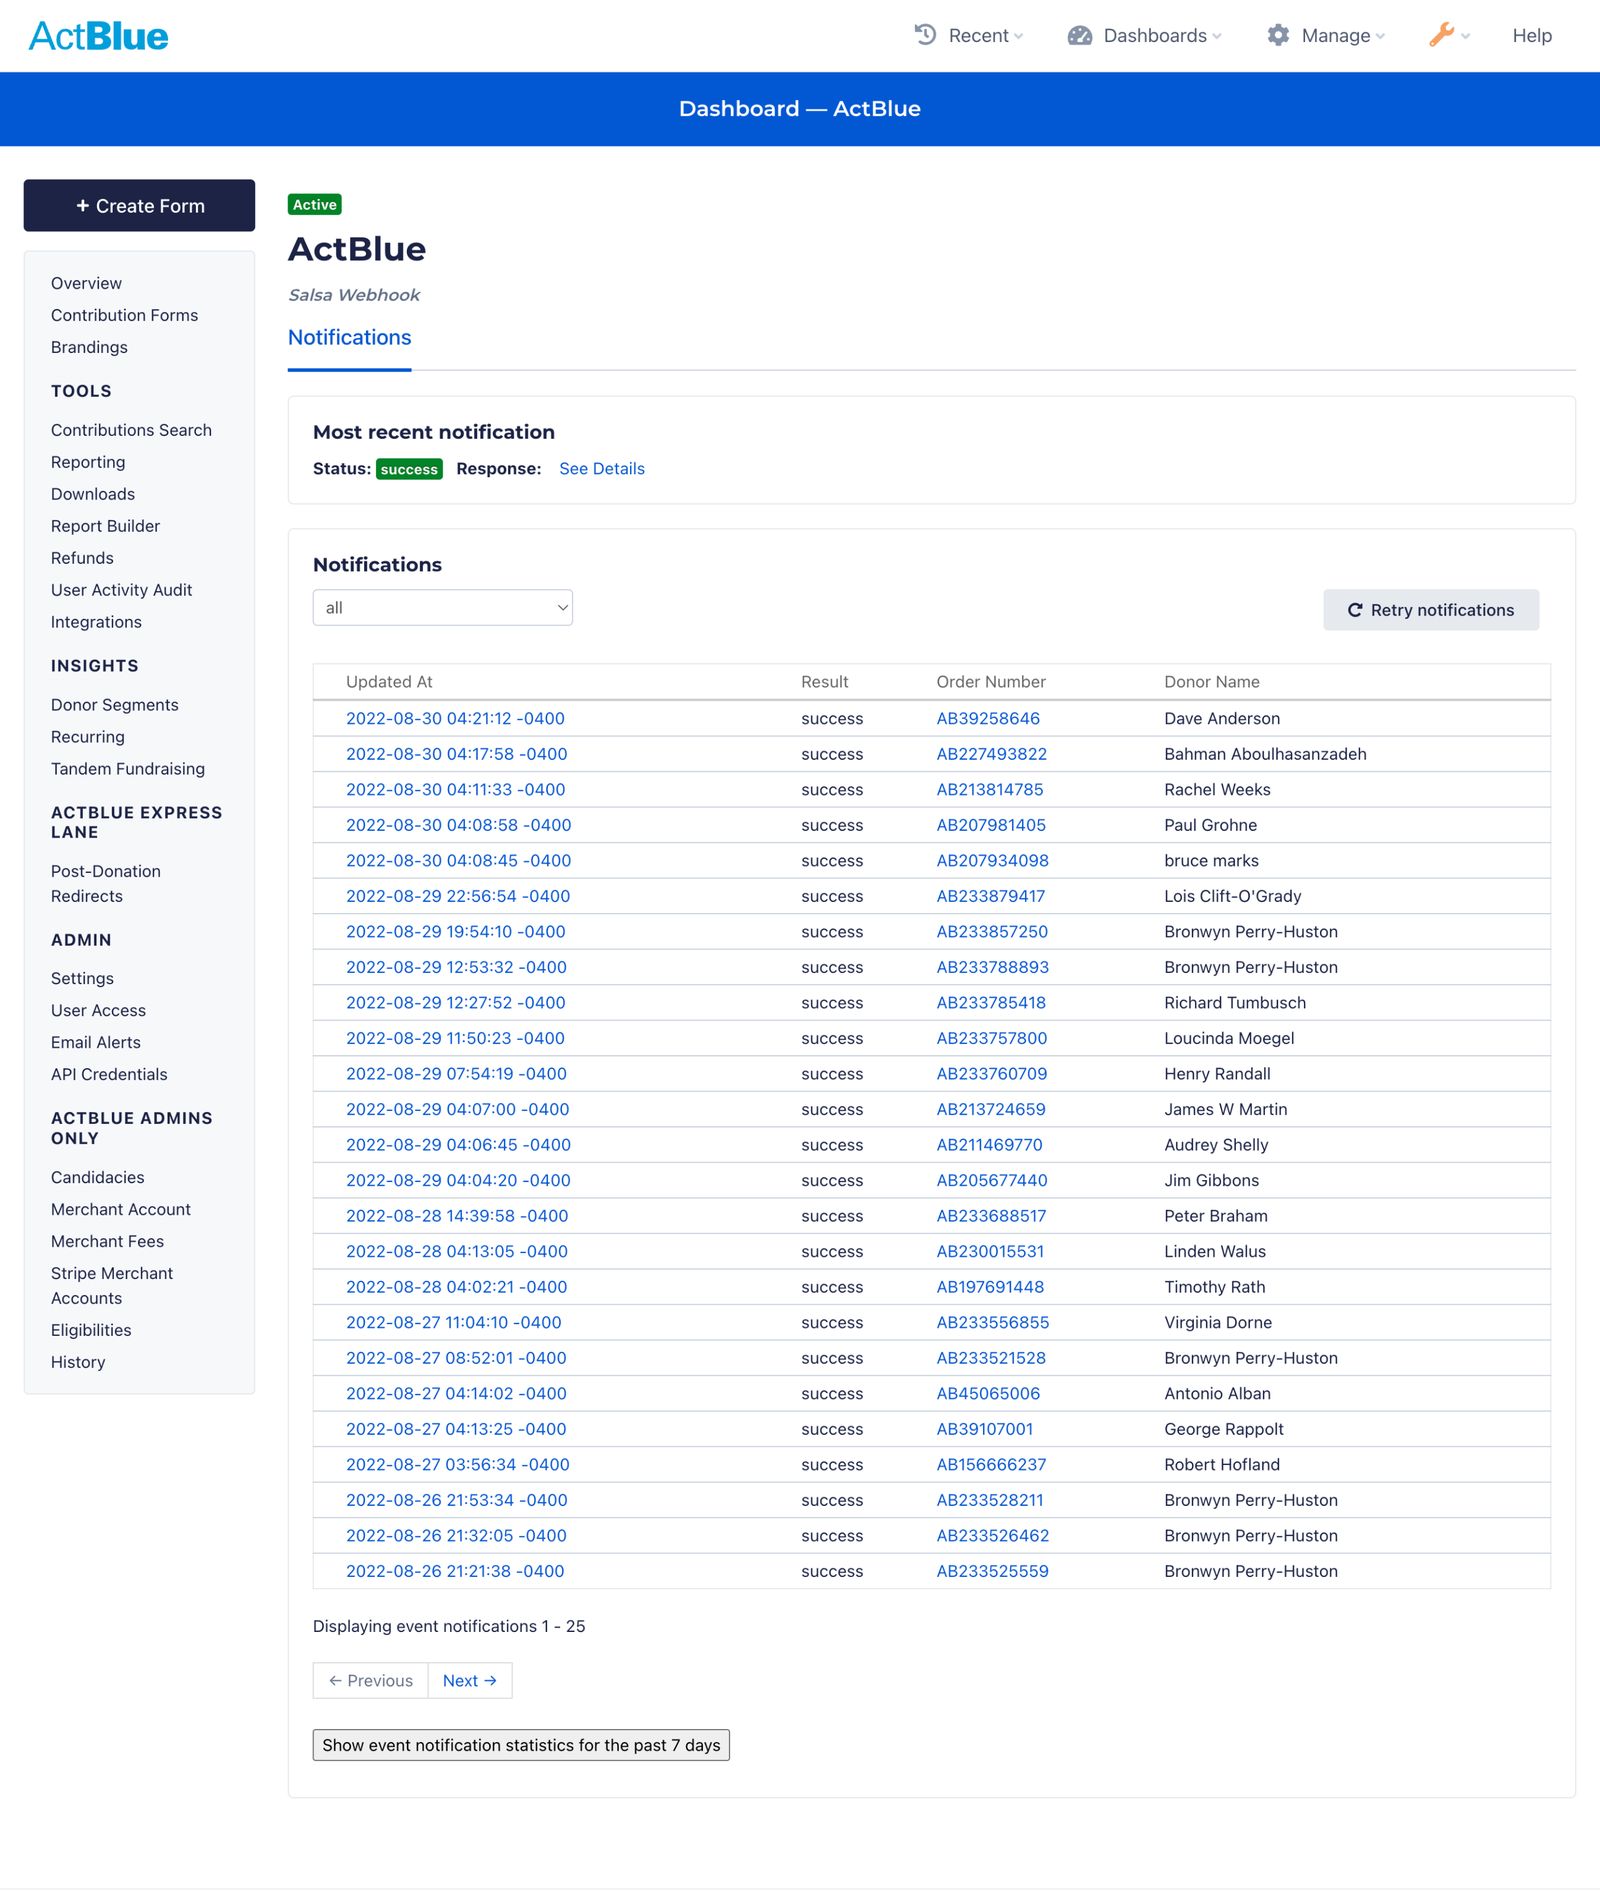Expand the wrench menu chevron
Viewport: 1600px width, 1895px height.
[1465, 36]
